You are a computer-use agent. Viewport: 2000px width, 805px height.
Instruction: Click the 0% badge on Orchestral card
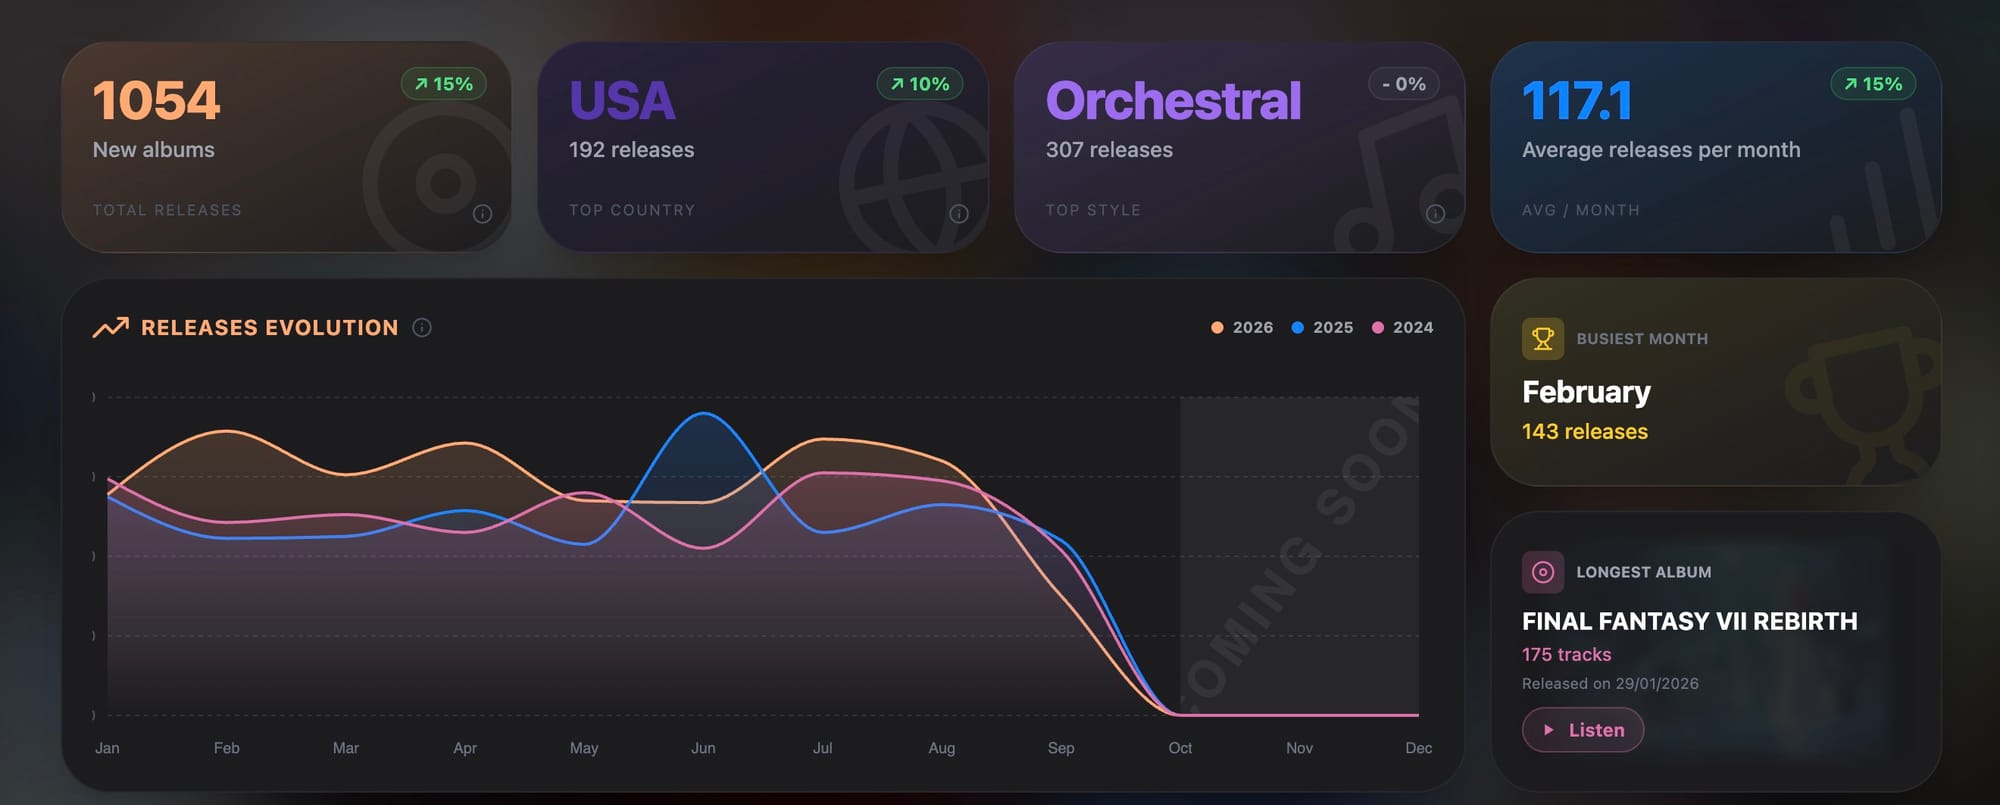1404,84
